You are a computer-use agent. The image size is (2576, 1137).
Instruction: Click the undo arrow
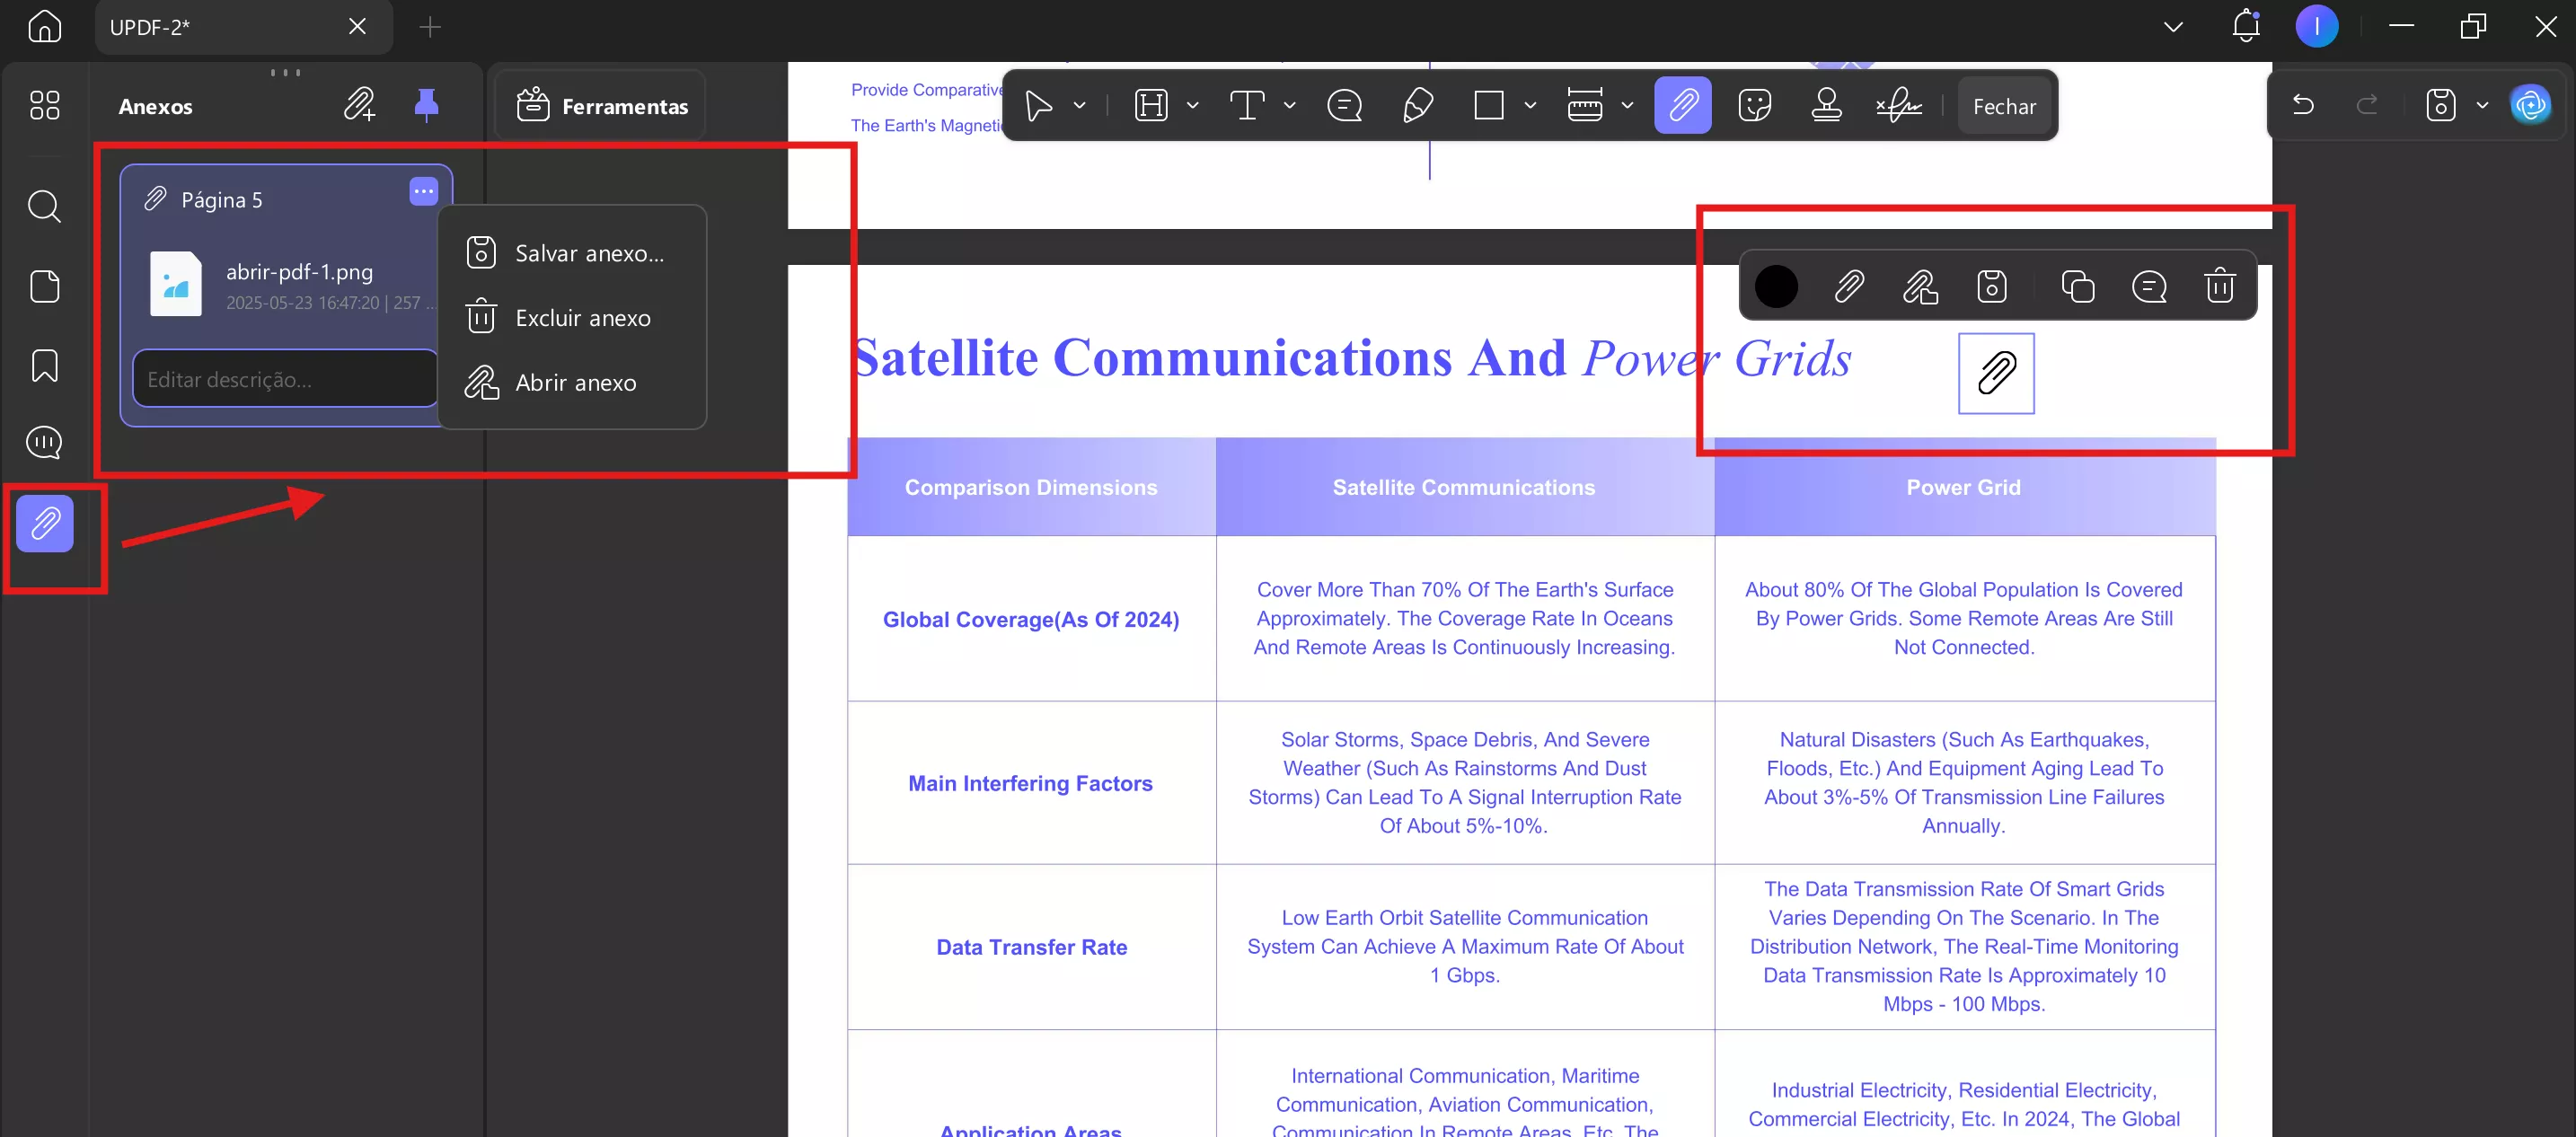(x=2303, y=104)
